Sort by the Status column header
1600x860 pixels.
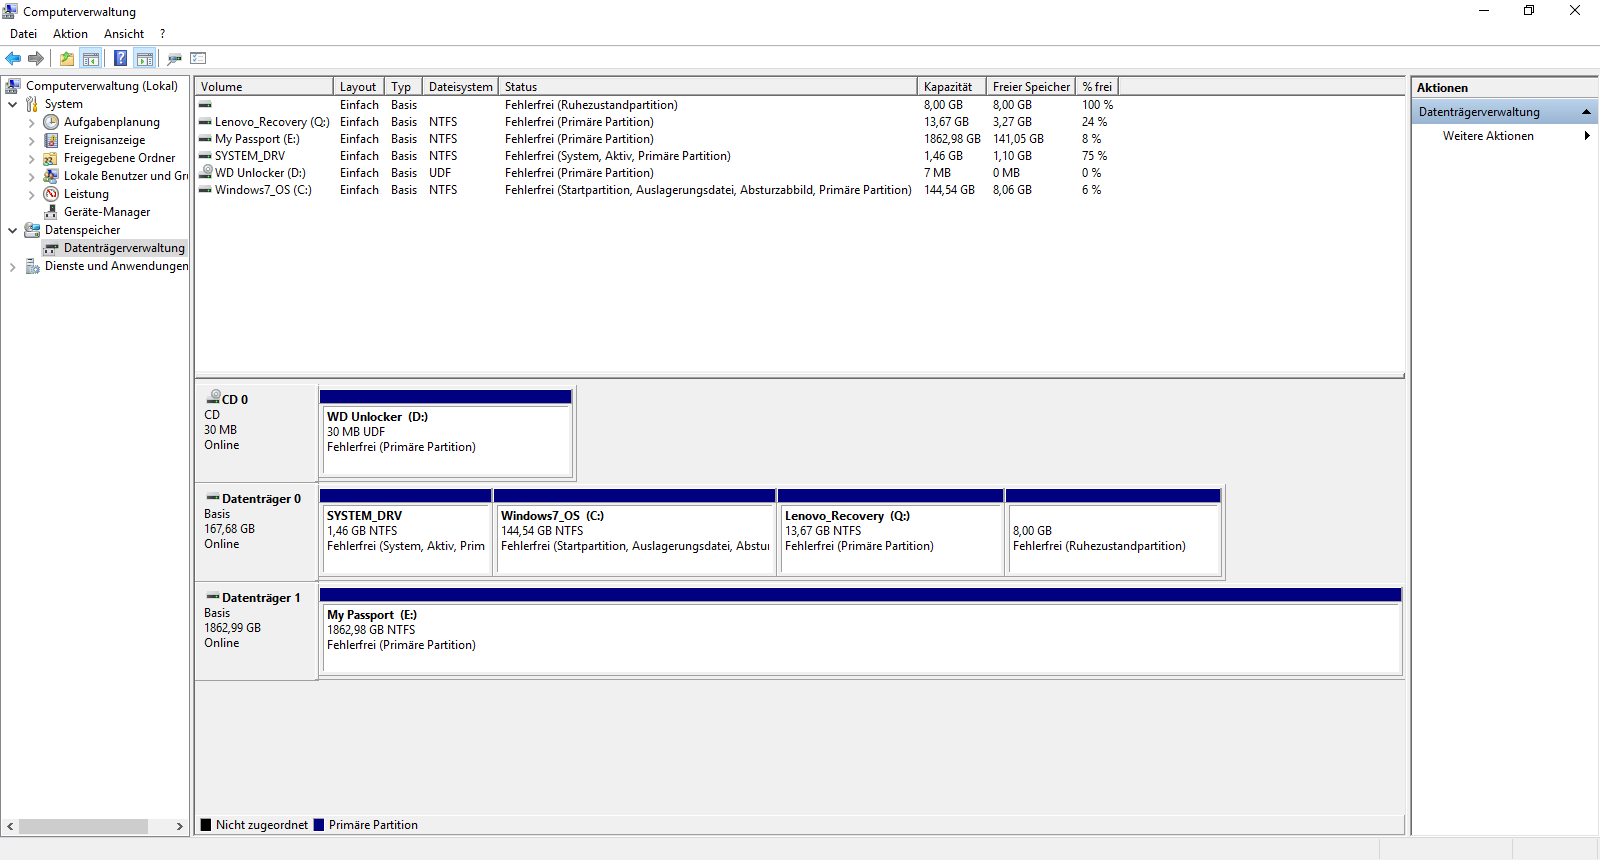708,87
